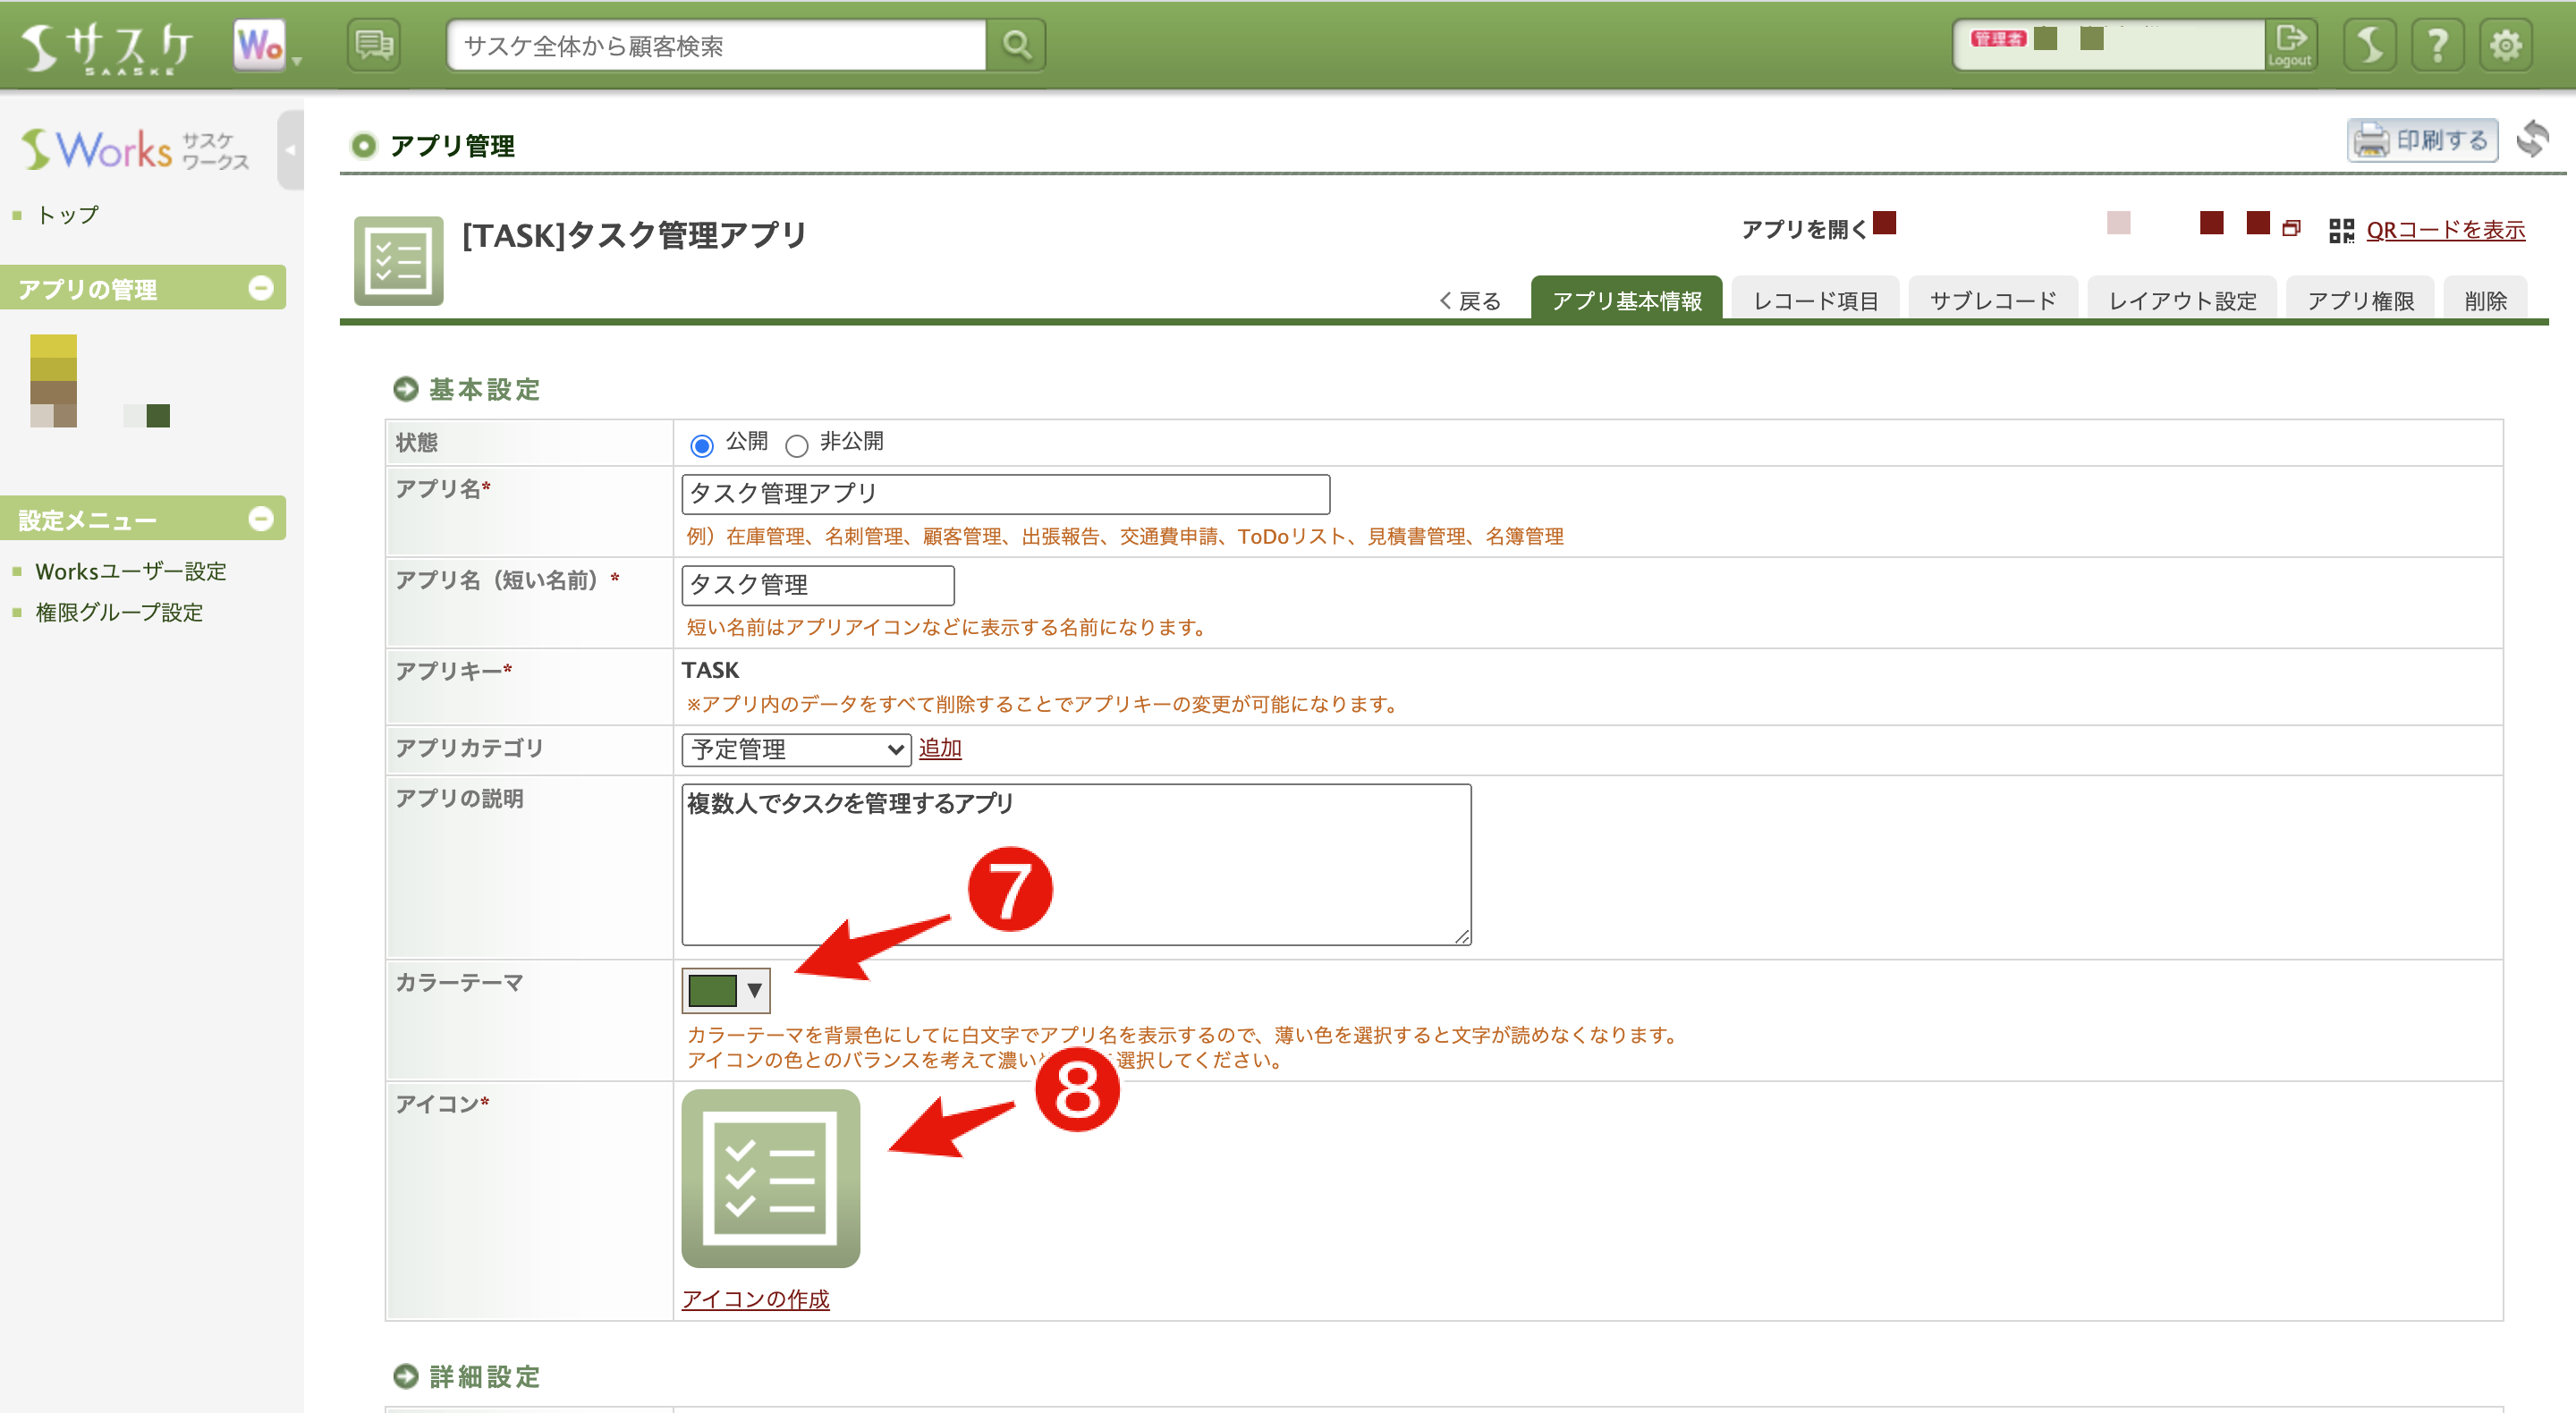Open the アプリカテゴリ dropdown showing 予定管理
Viewport: 2576px width, 1413px height.
(x=795, y=749)
